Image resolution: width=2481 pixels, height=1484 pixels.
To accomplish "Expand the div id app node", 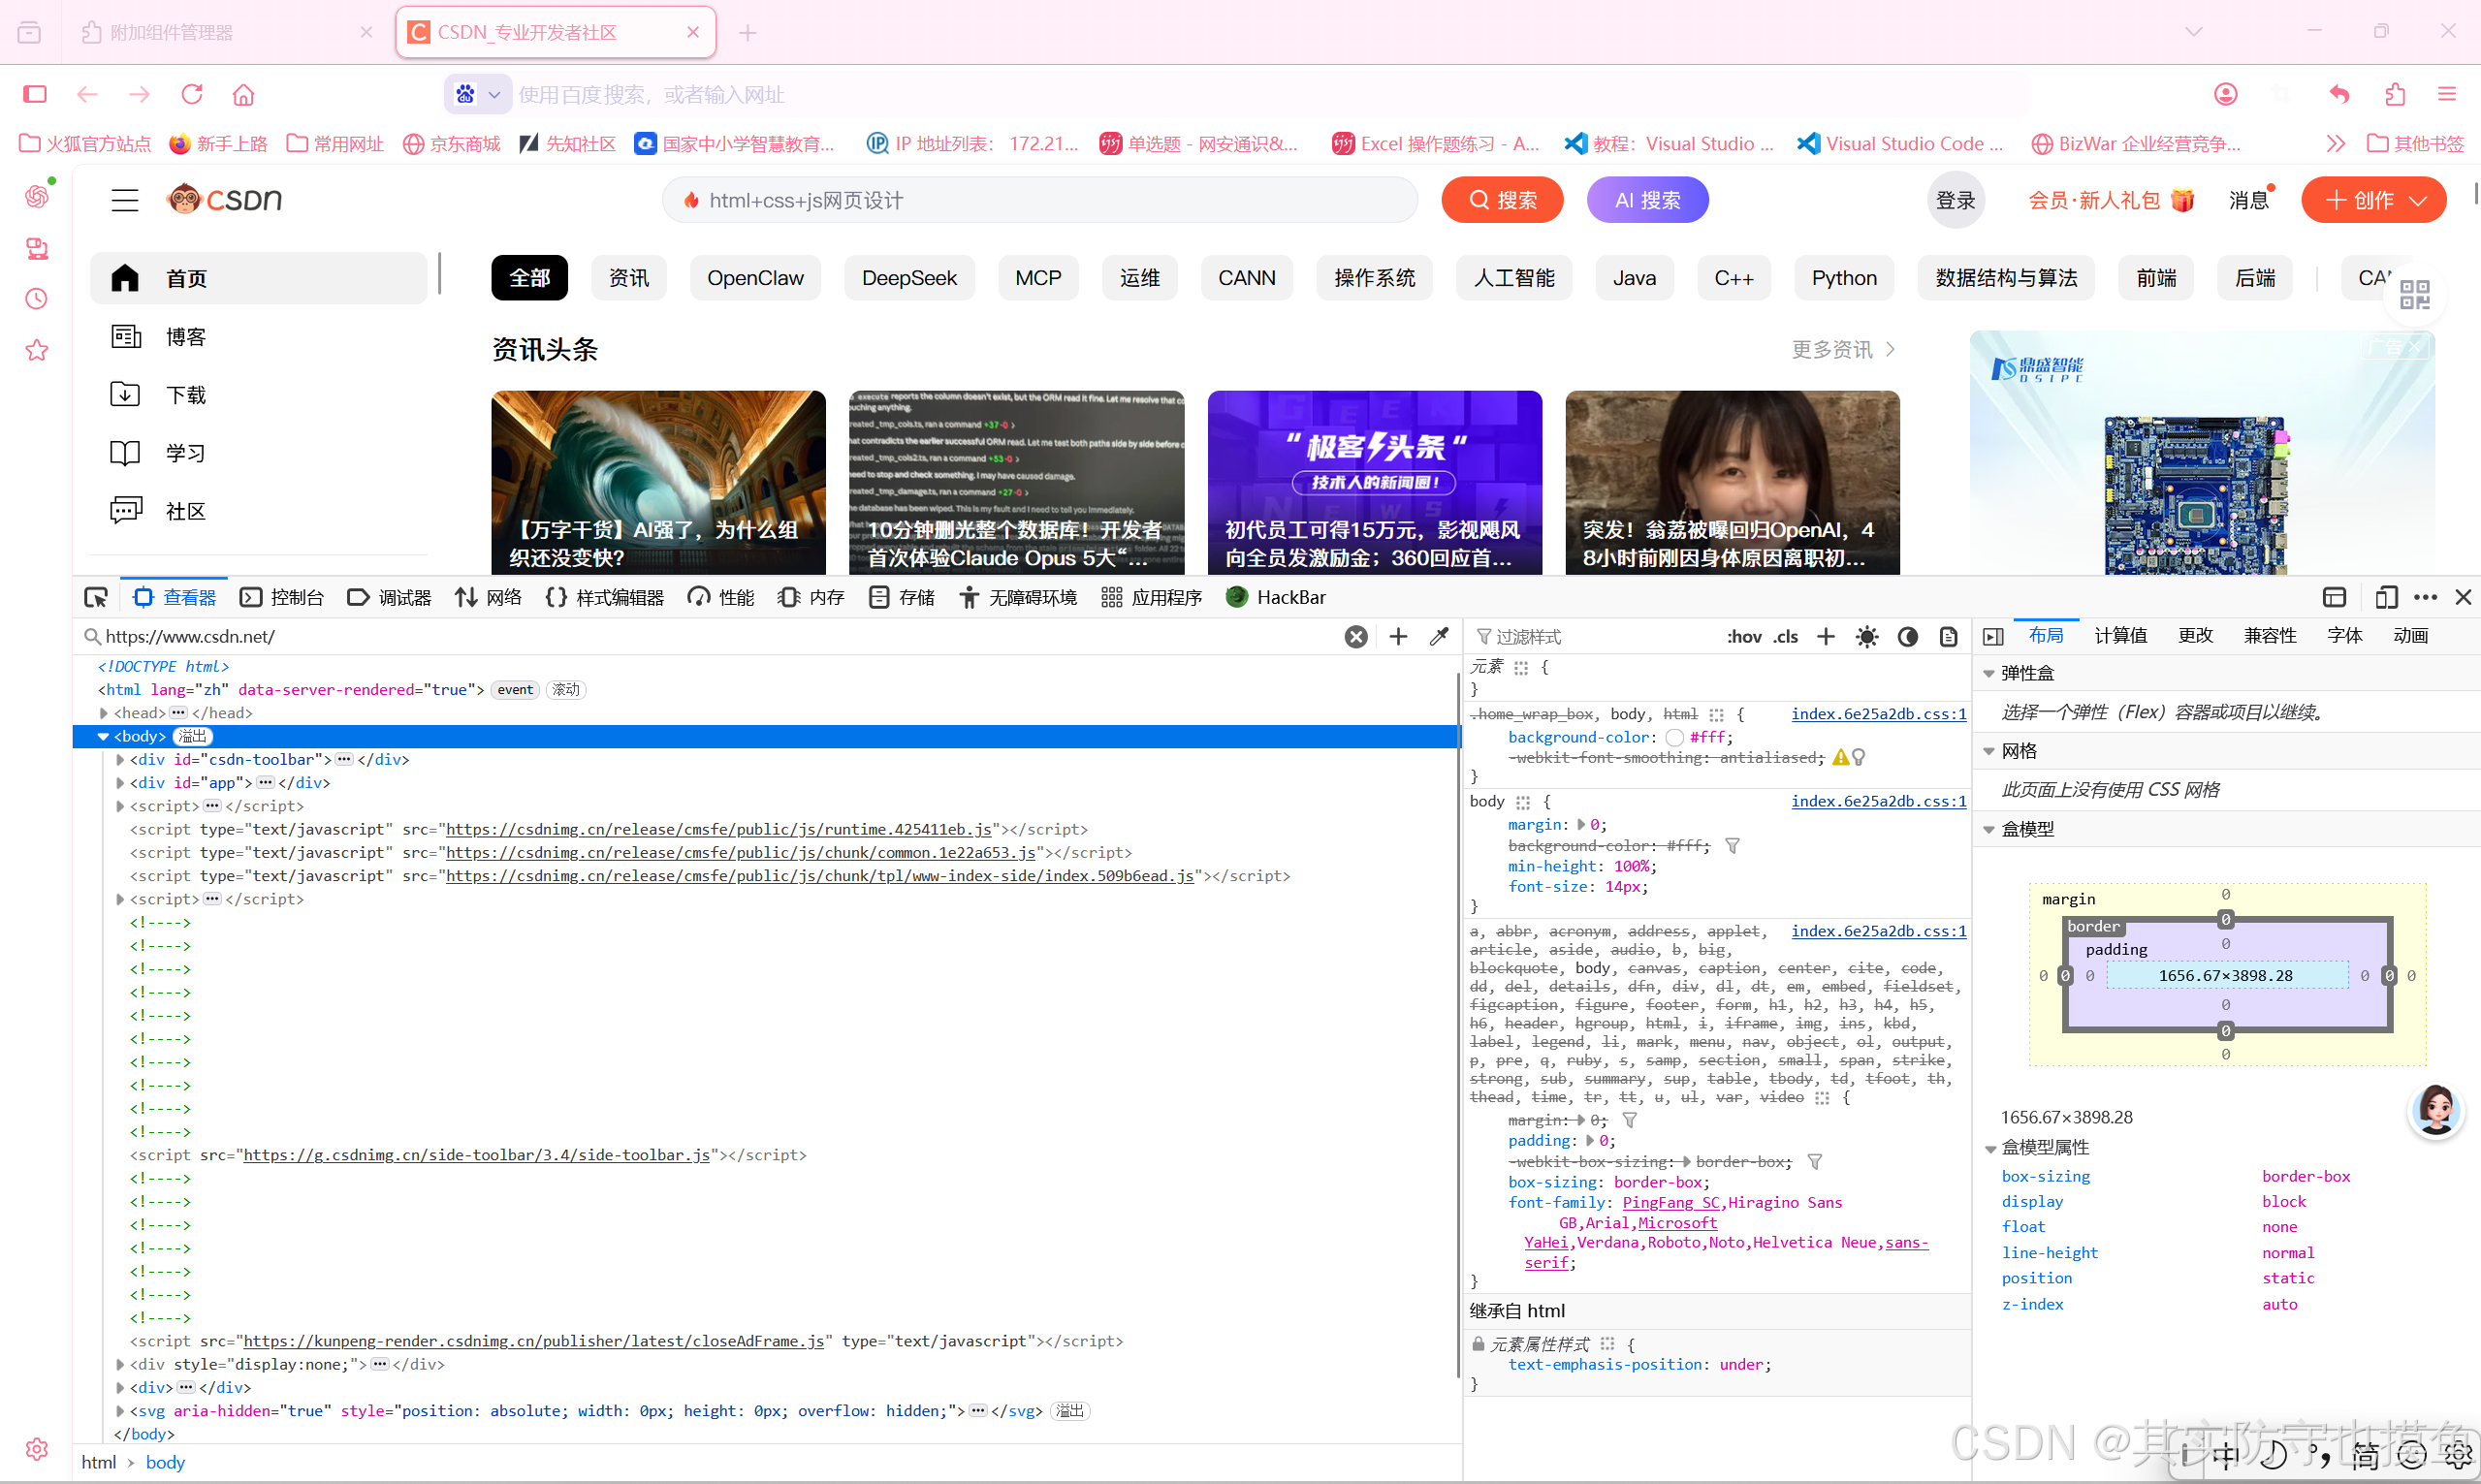I will [x=120, y=783].
